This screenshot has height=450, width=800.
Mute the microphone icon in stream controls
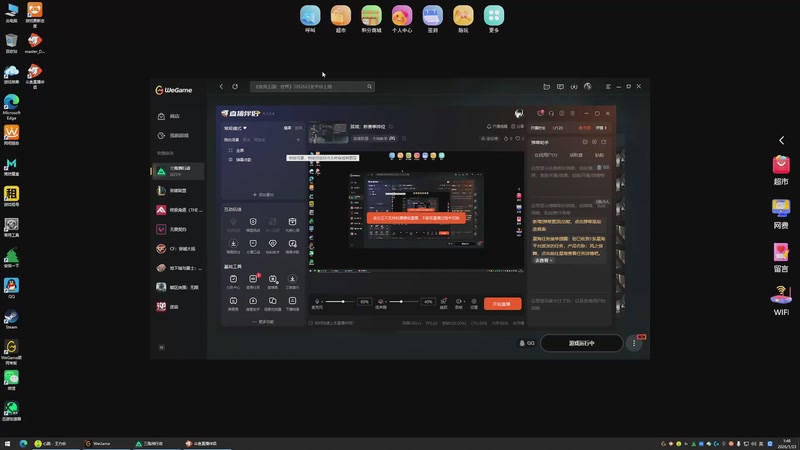pos(317,302)
